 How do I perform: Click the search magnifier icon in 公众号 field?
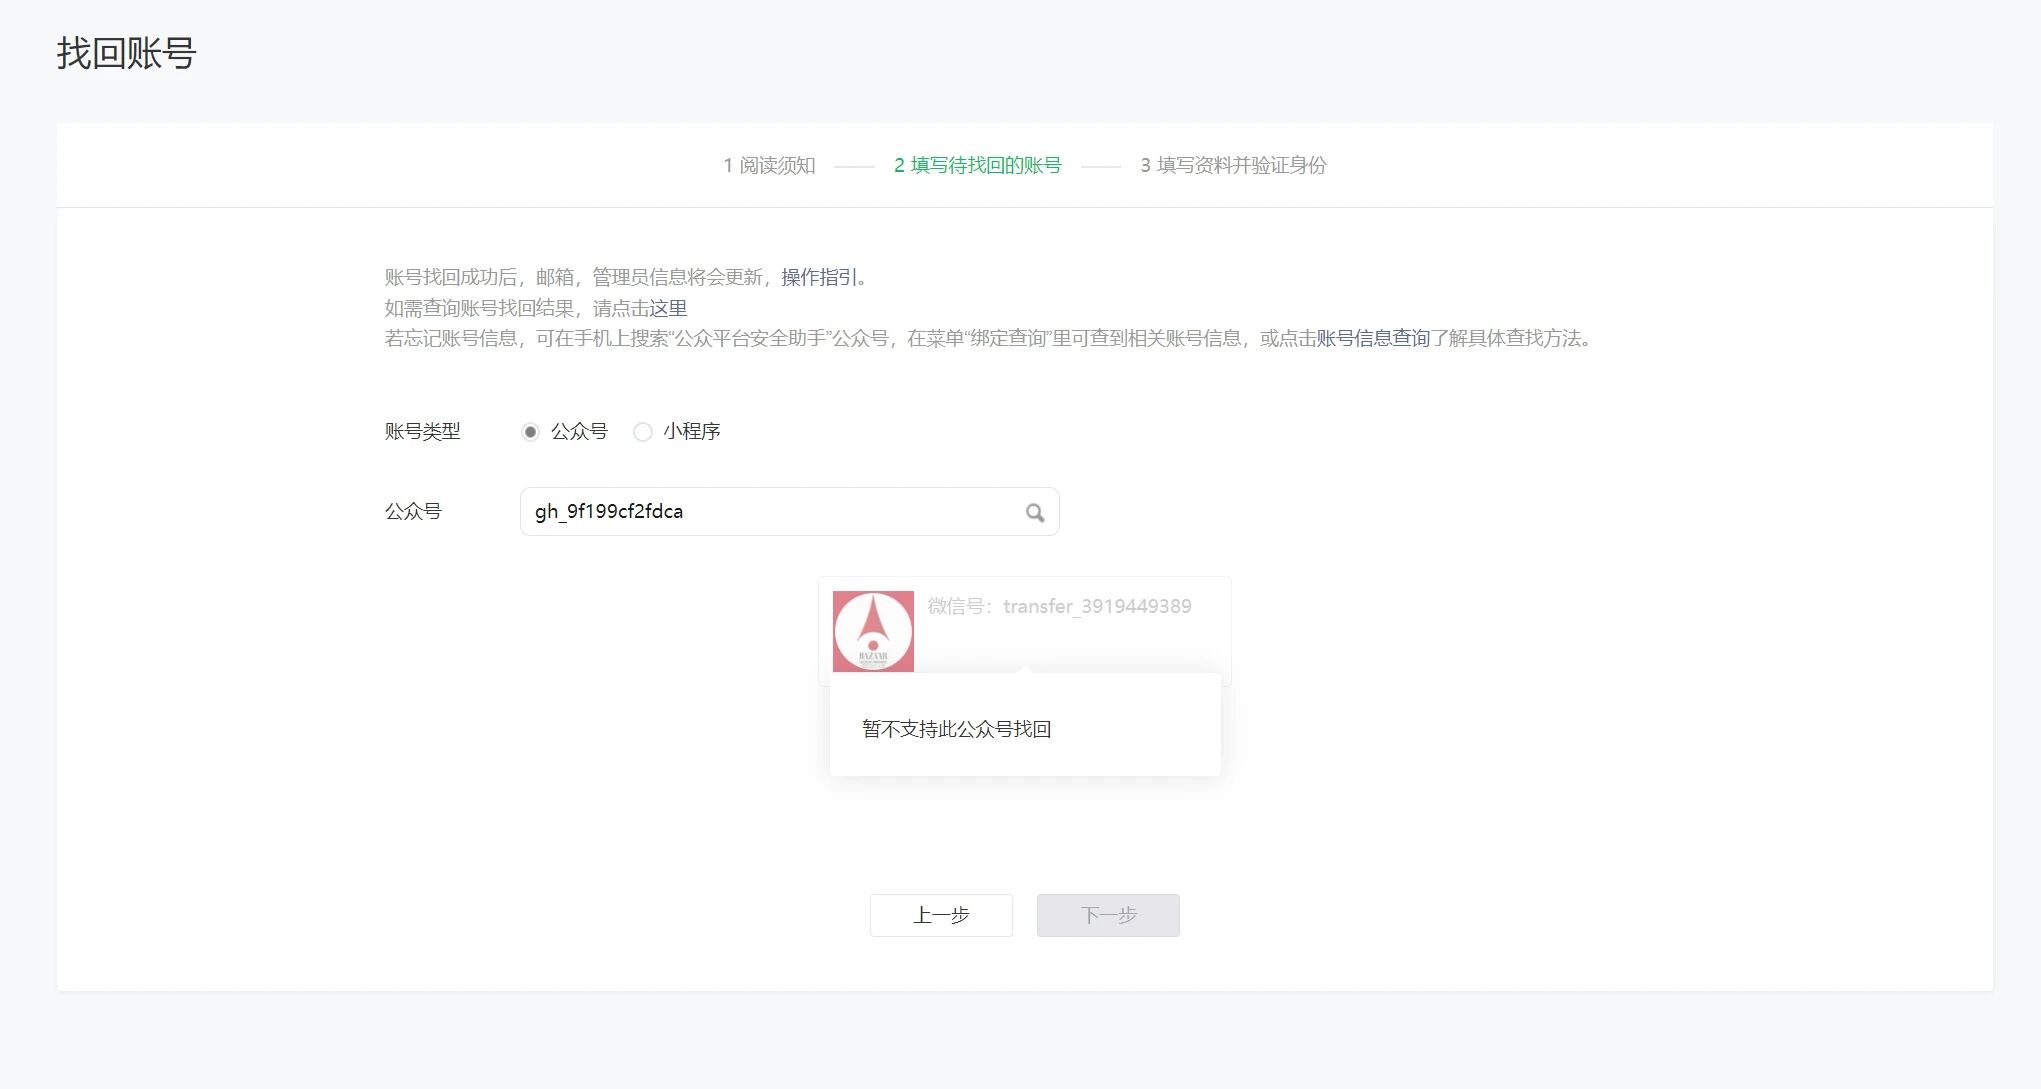point(1035,513)
